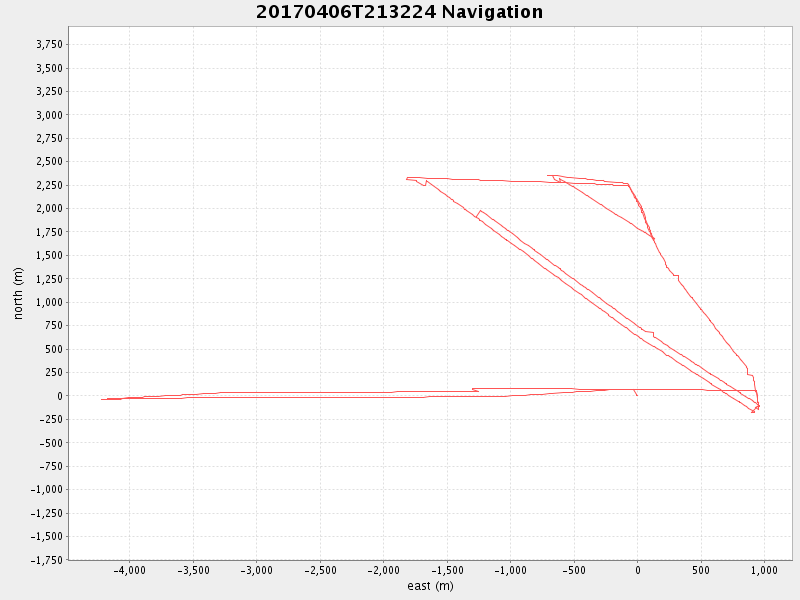Click the 500 tick label on east axis
Viewport: 800px width, 600px height.
pyautogui.click(x=700, y=571)
